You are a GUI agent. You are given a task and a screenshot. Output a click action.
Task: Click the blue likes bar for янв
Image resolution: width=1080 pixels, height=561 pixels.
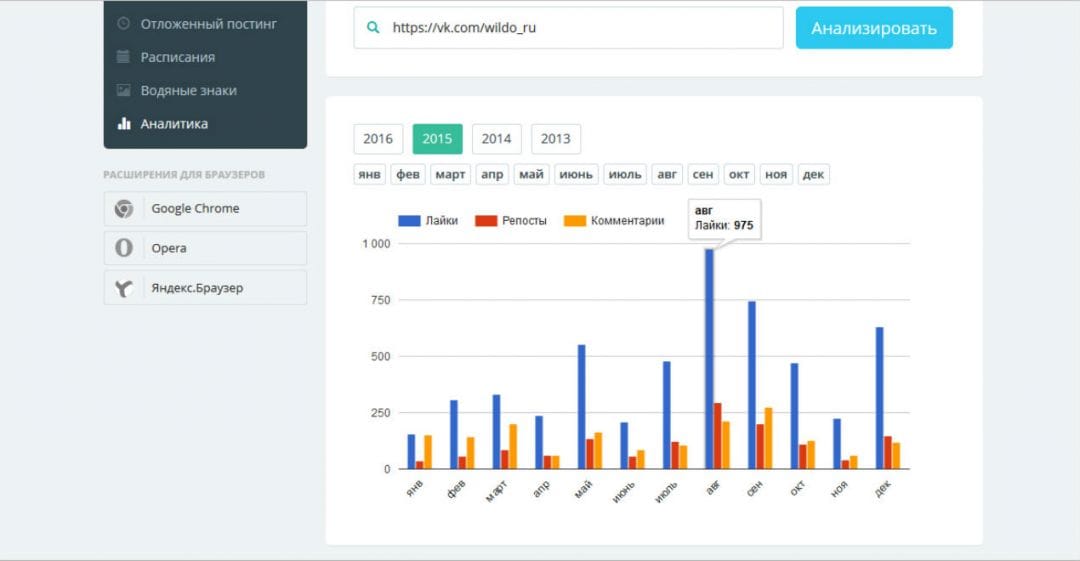[x=411, y=451]
